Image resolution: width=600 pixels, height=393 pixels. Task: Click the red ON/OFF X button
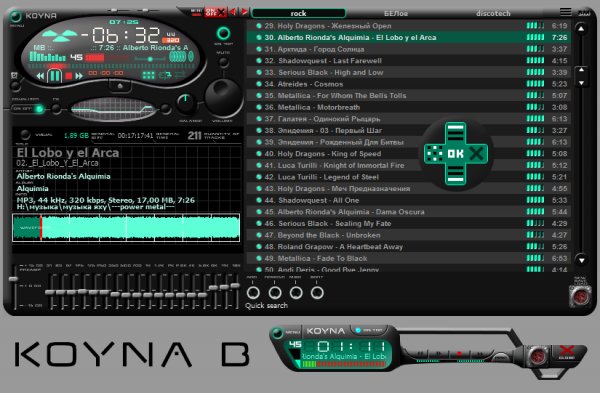pyautogui.click(x=215, y=12)
